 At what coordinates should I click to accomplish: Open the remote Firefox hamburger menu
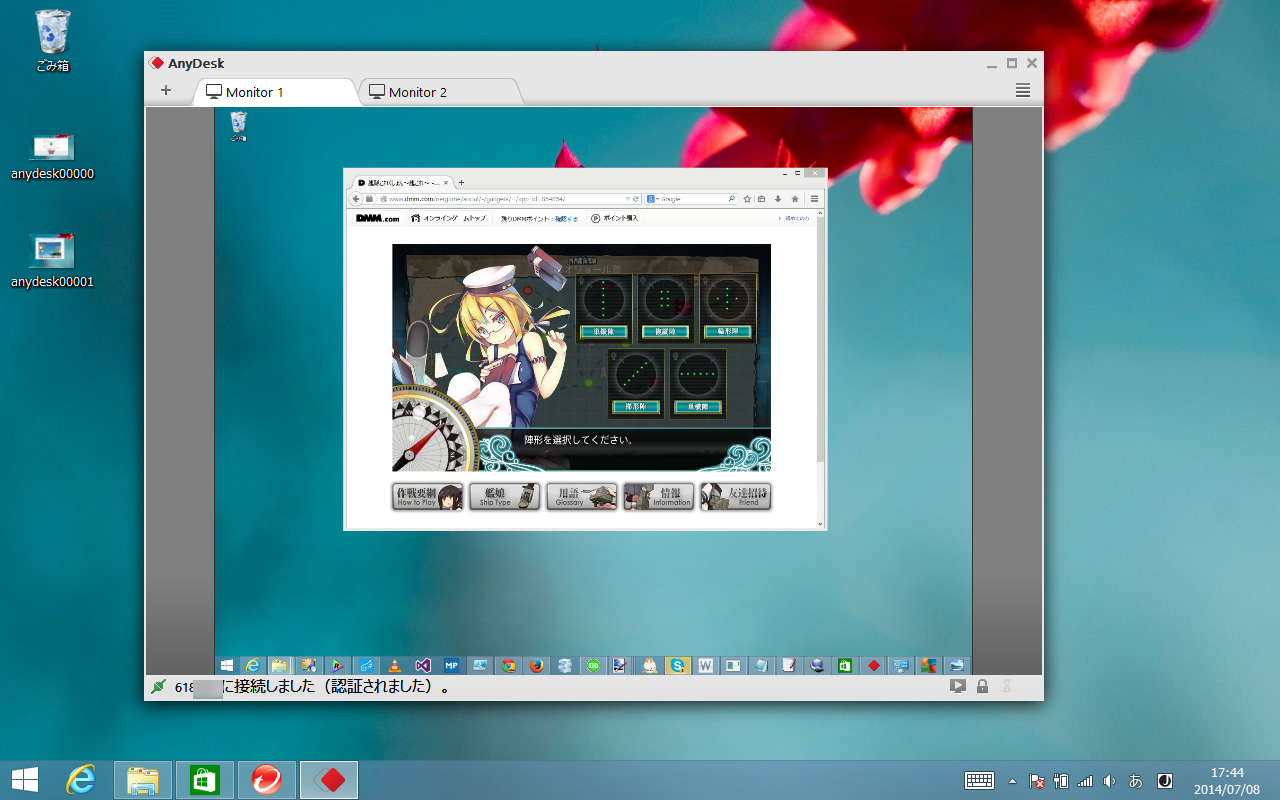coord(815,199)
